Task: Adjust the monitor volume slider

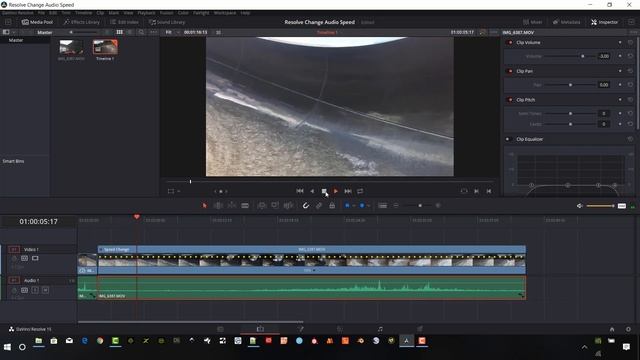Action: pyautogui.click(x=600, y=206)
